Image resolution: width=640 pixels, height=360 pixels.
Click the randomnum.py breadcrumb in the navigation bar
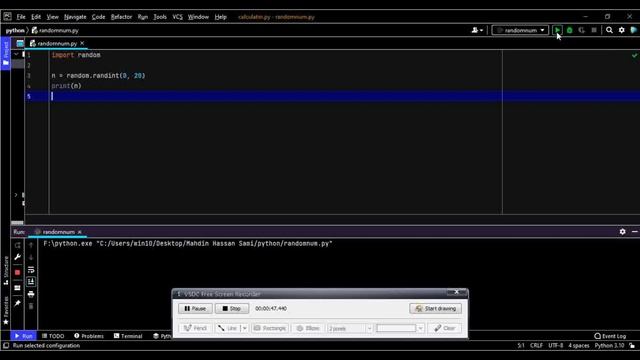pos(55,30)
